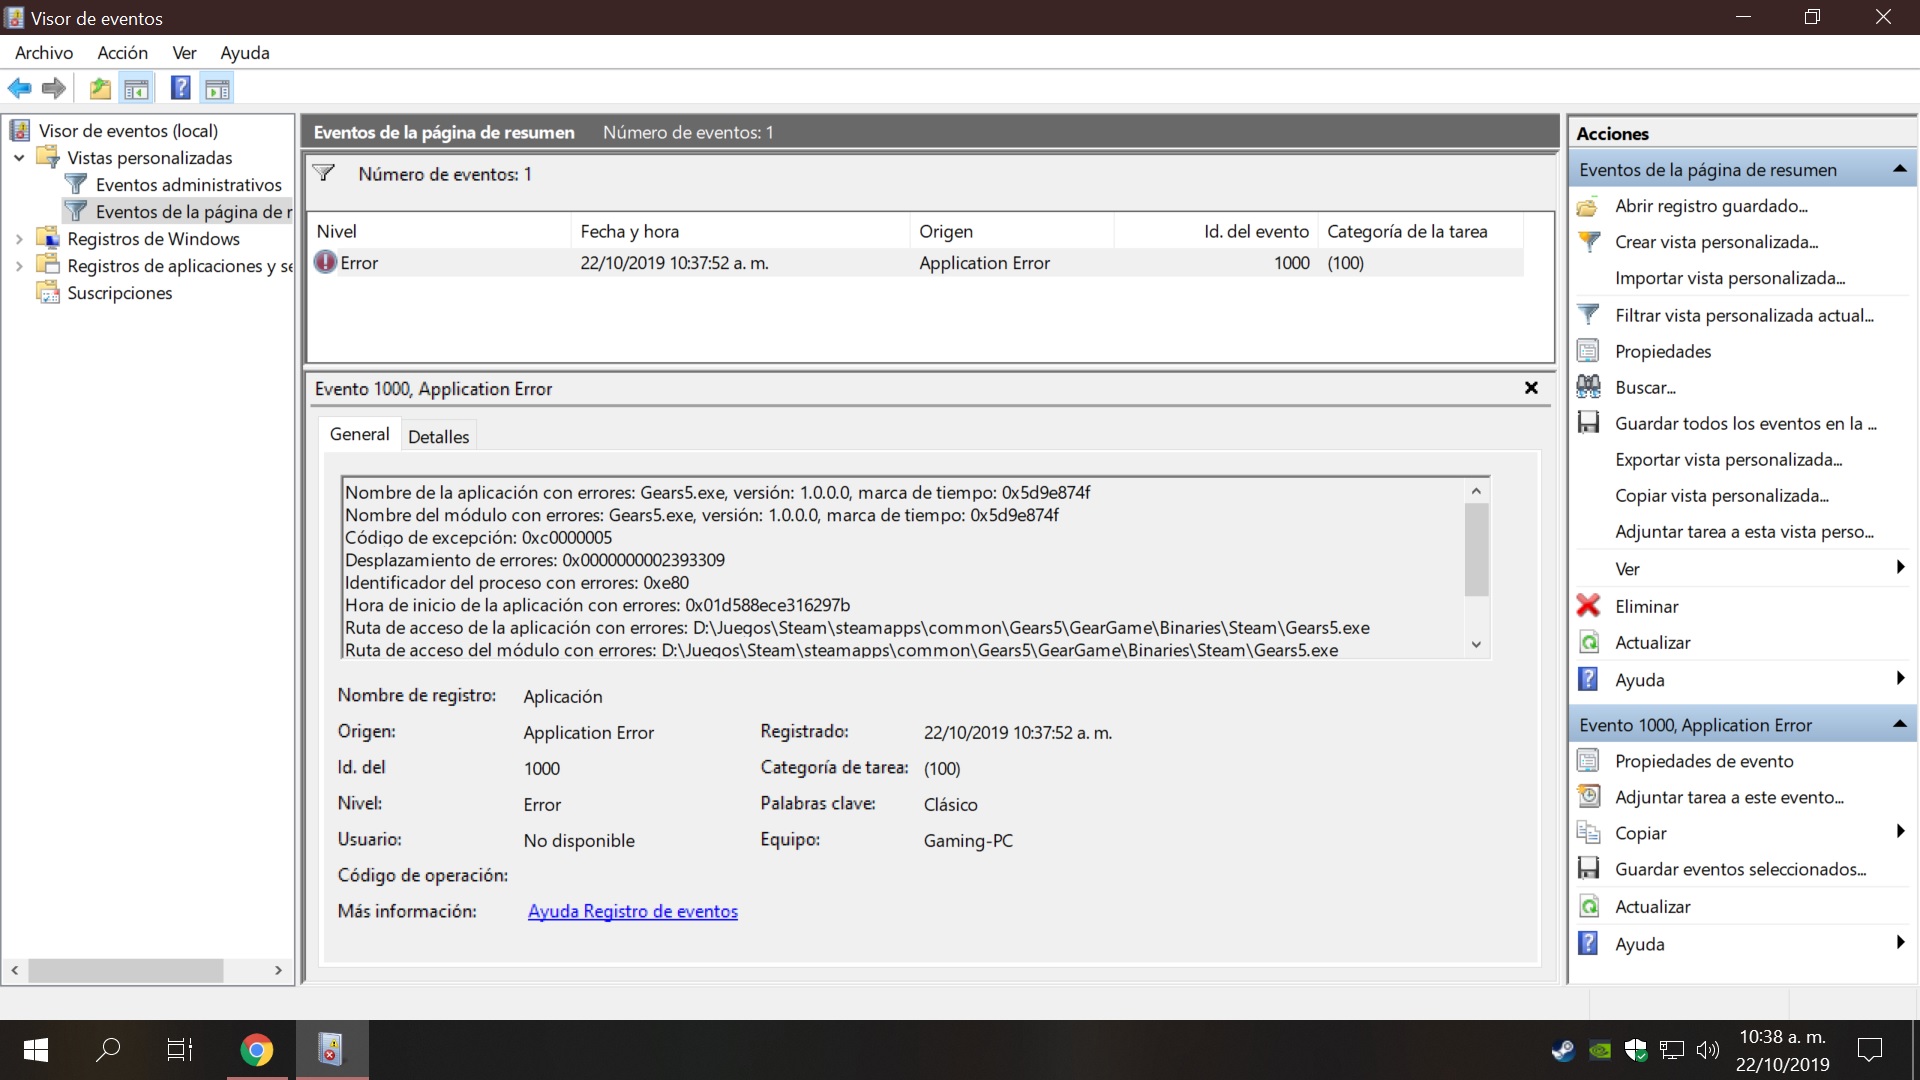Close the Evento 1000 preview pane
The height and width of the screenshot is (1080, 1920).
click(x=1531, y=388)
